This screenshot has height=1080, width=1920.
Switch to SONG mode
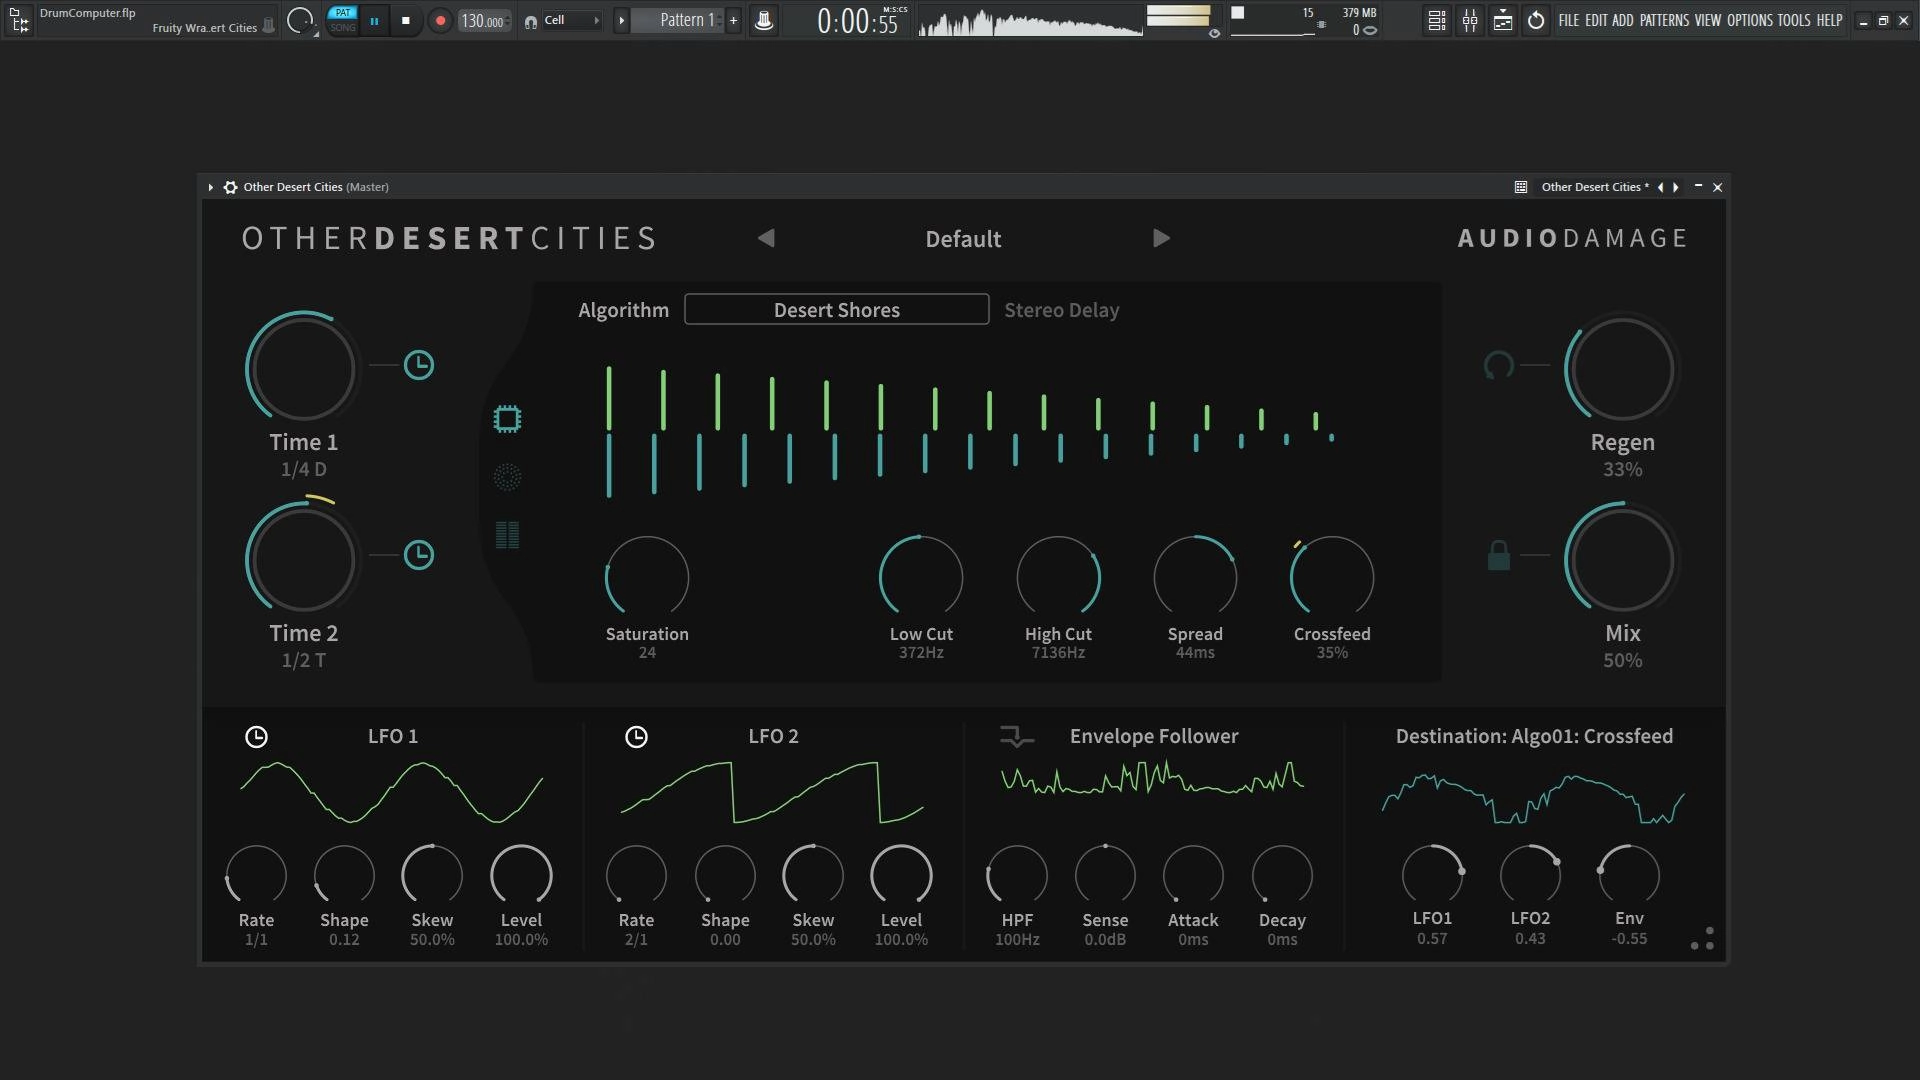[343, 28]
